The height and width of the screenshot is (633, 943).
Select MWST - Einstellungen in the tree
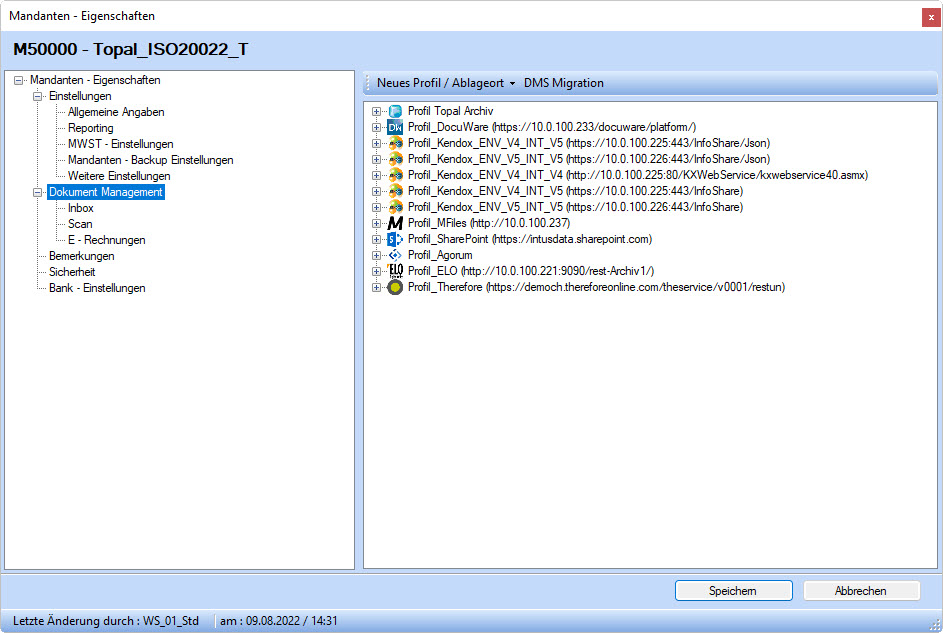click(120, 144)
